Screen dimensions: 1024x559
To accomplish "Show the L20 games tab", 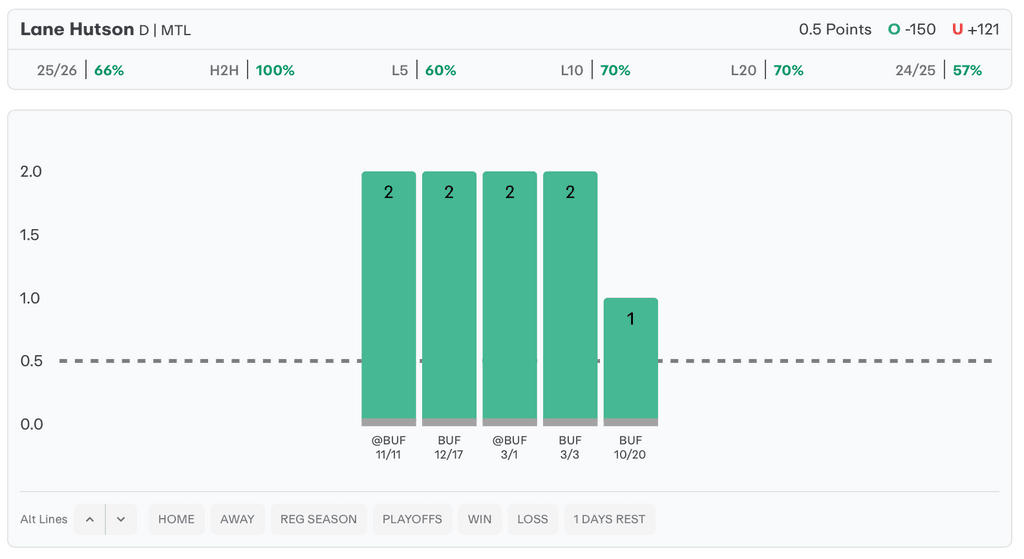I will [x=766, y=71].
